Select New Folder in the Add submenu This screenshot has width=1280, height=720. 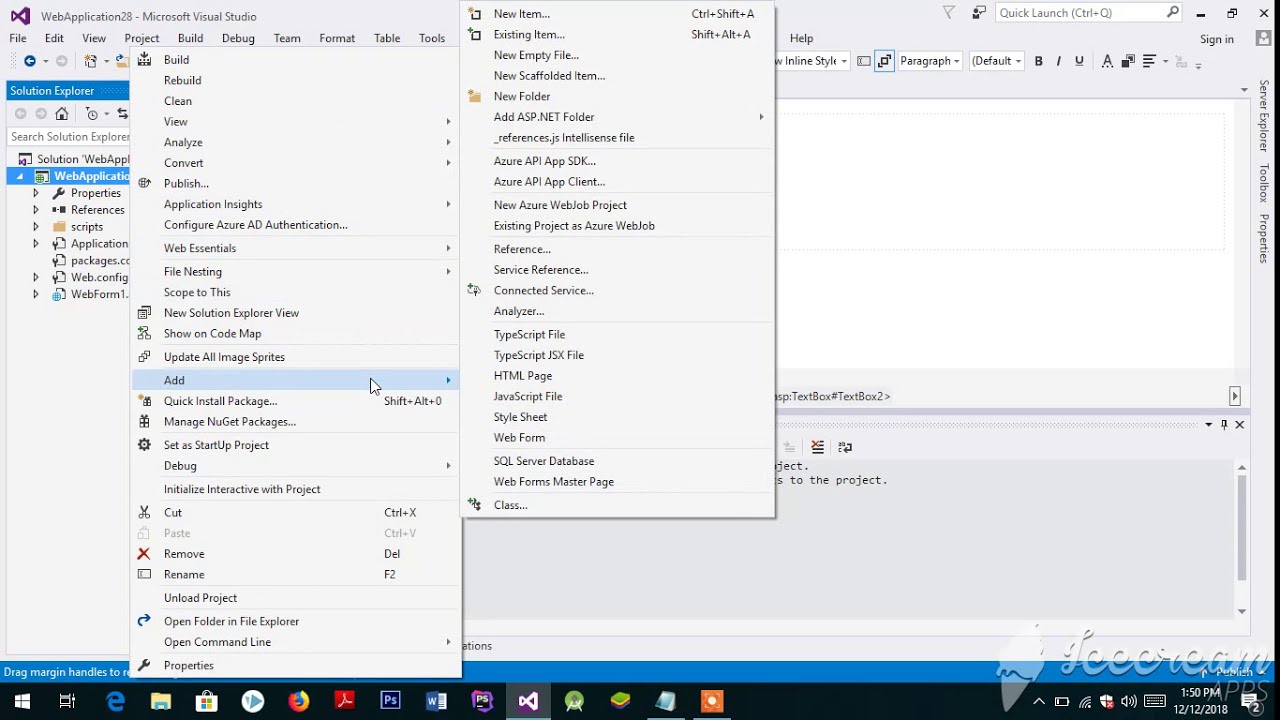coord(617,96)
